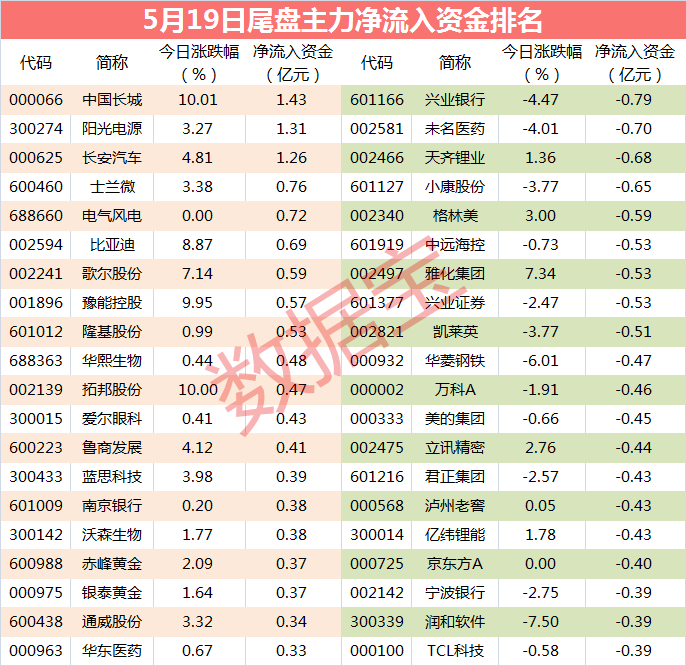The height and width of the screenshot is (666, 686).
Task: Select stock code 000066
Action: click(36, 100)
